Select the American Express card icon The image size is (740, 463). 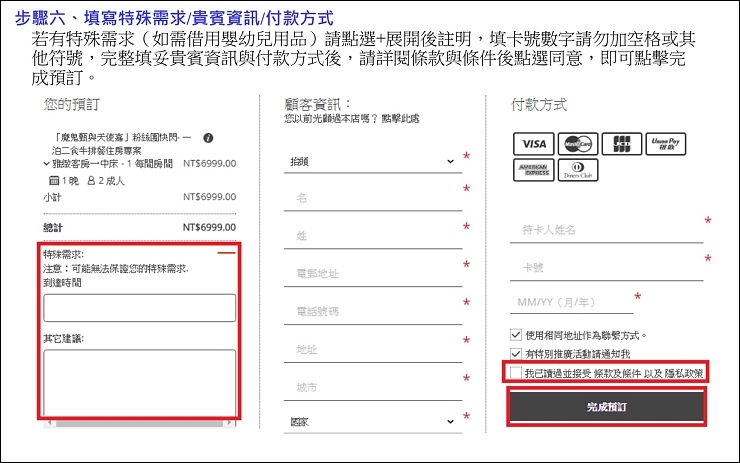[534, 170]
